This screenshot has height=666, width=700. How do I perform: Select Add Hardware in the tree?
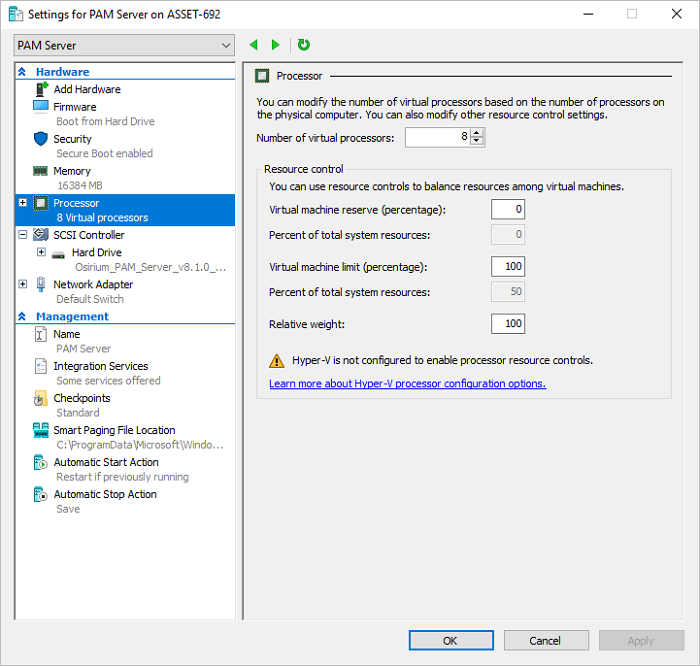coord(87,89)
